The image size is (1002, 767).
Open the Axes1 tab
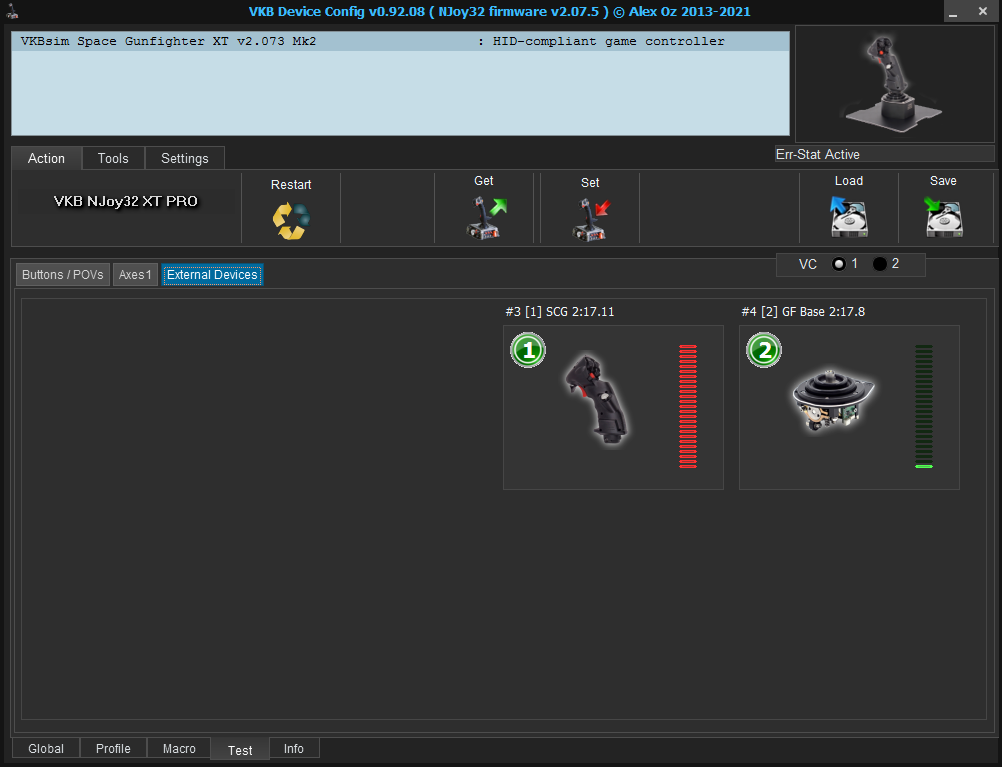click(x=135, y=275)
